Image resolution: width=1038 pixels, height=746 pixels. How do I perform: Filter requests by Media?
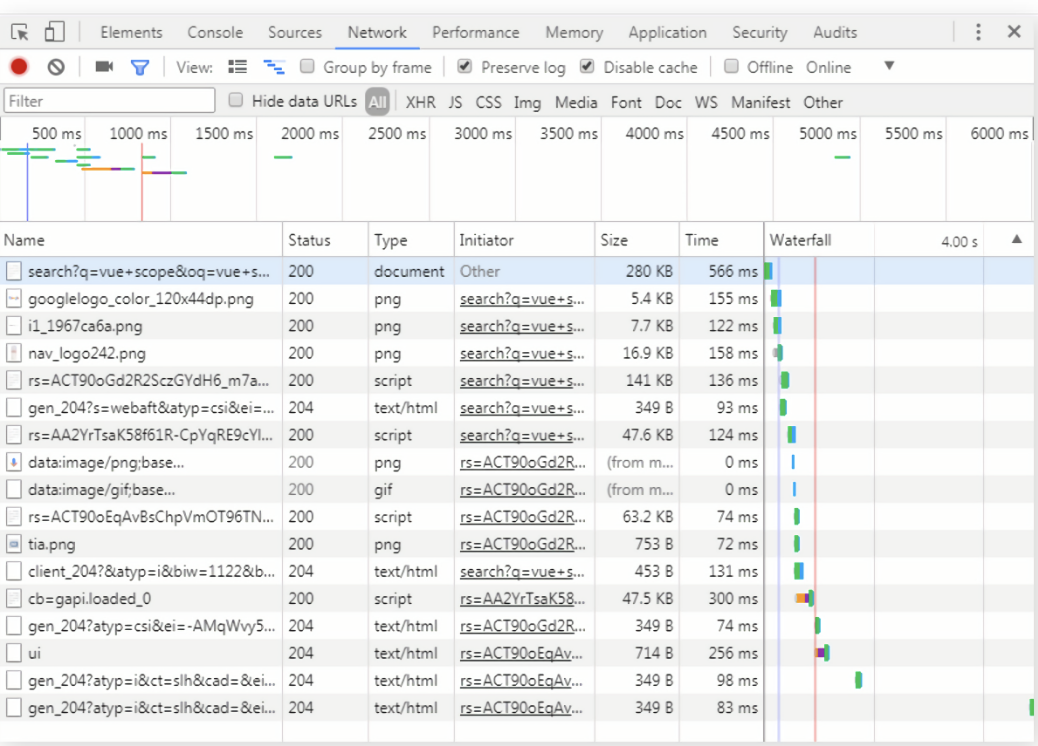point(576,103)
